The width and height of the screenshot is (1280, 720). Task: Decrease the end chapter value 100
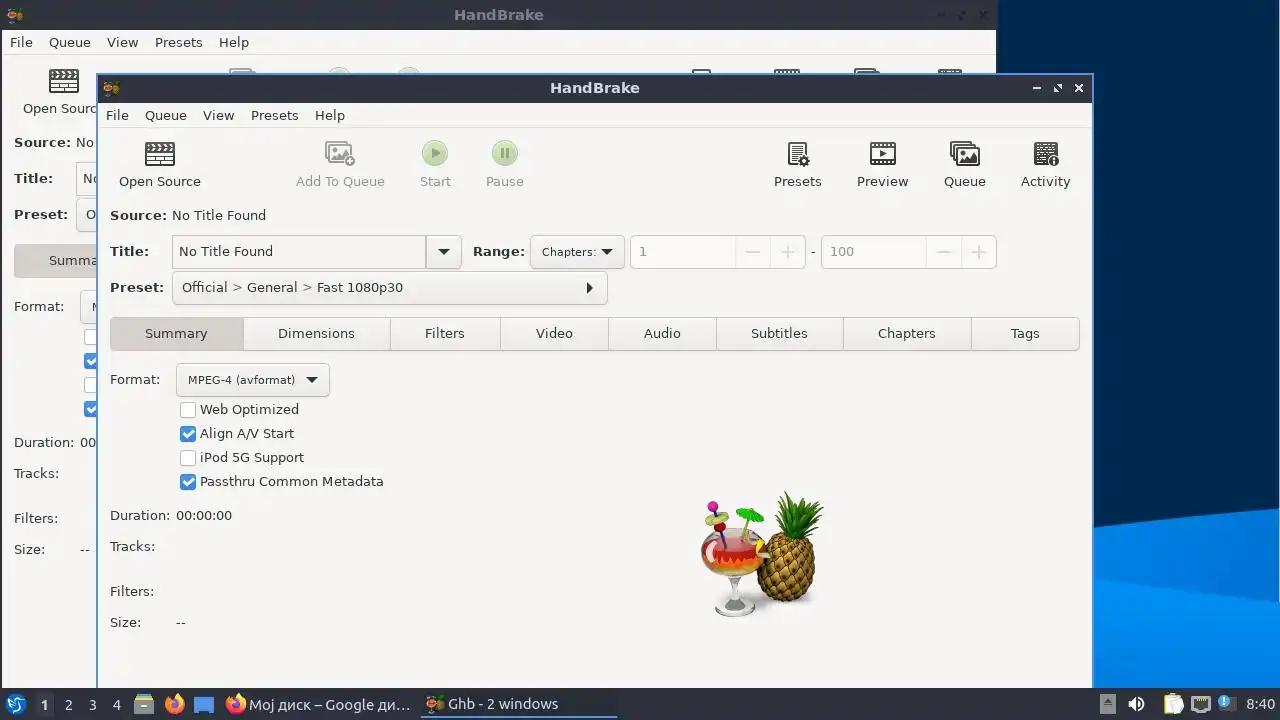click(943, 251)
